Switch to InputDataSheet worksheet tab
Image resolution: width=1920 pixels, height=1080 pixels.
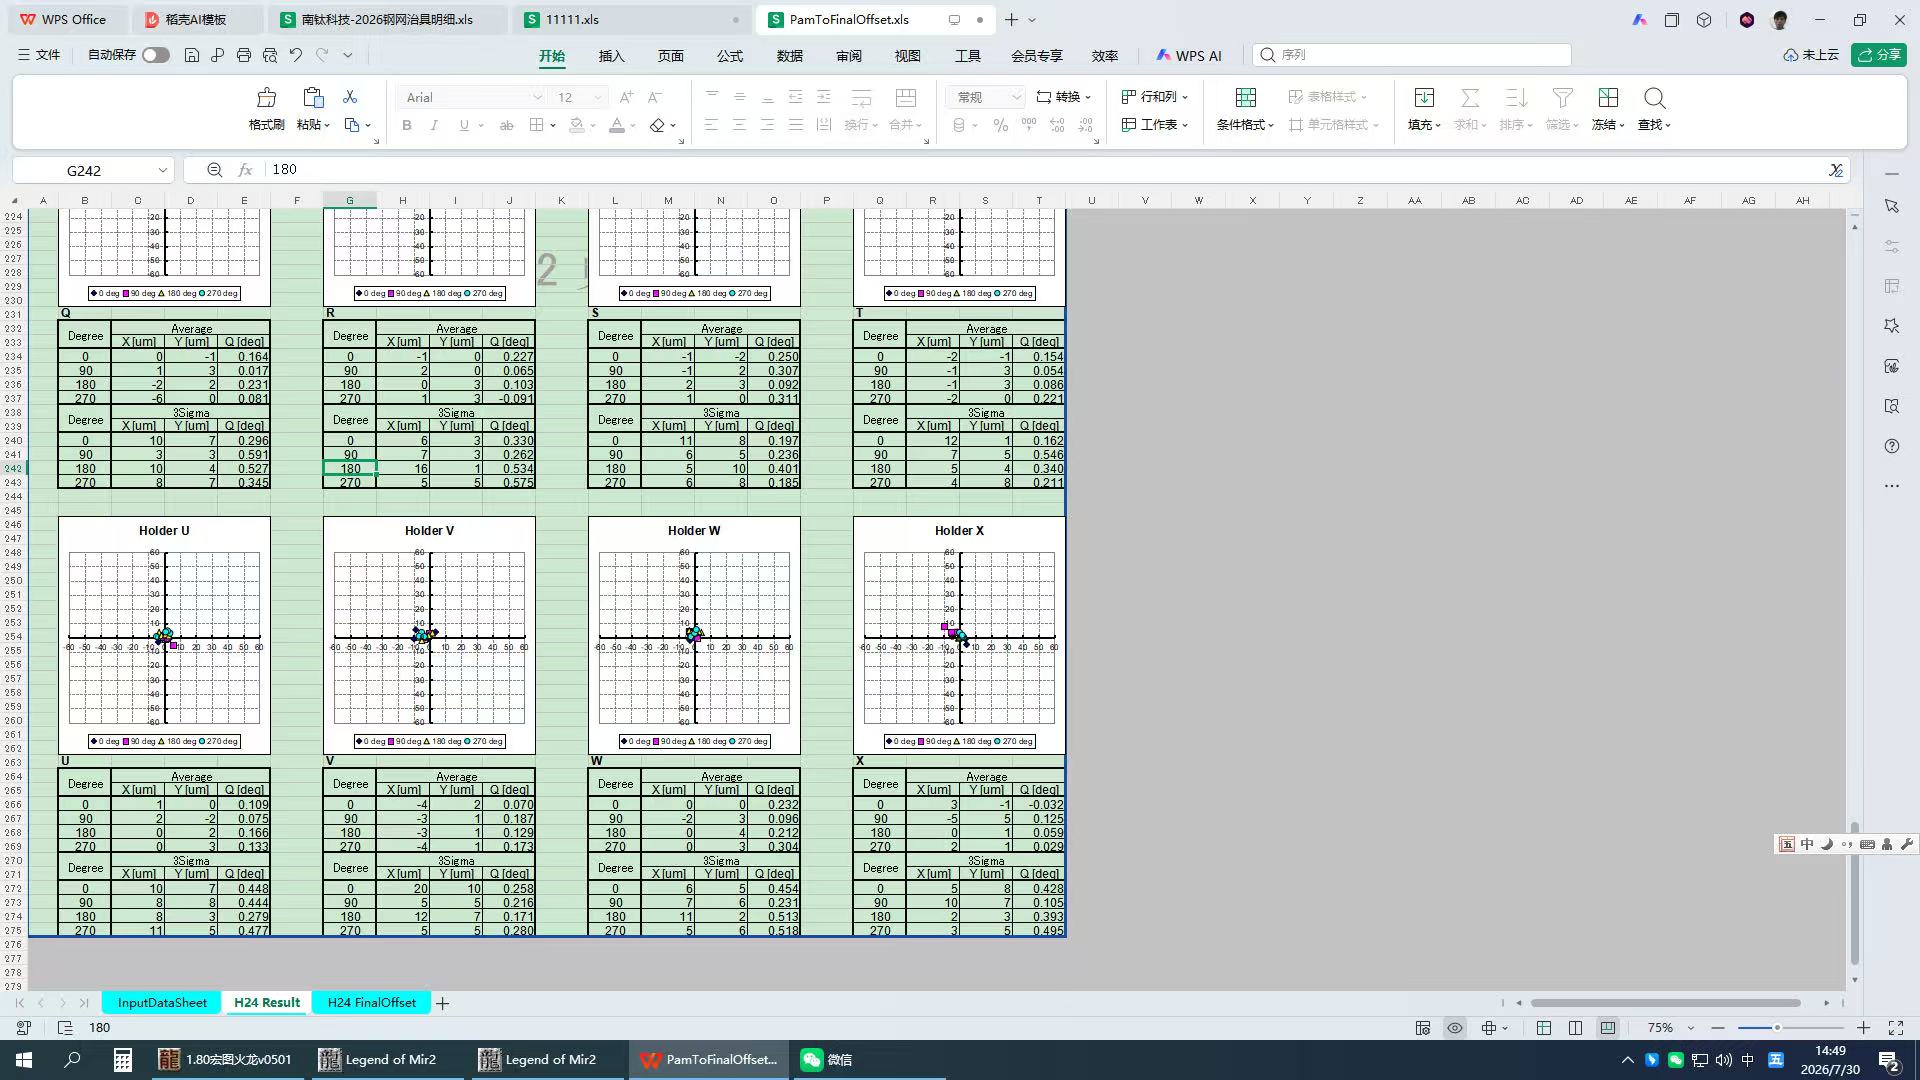pos(162,1003)
